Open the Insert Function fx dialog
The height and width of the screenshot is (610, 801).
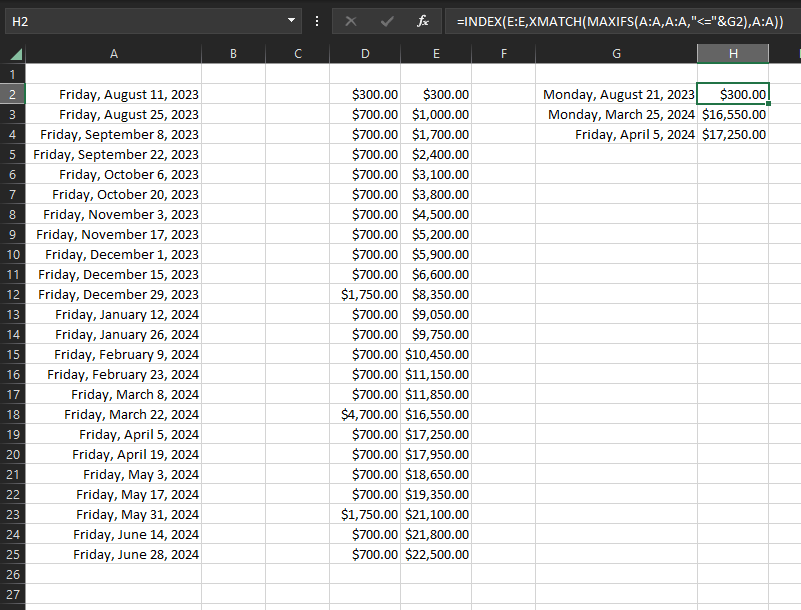click(x=422, y=21)
